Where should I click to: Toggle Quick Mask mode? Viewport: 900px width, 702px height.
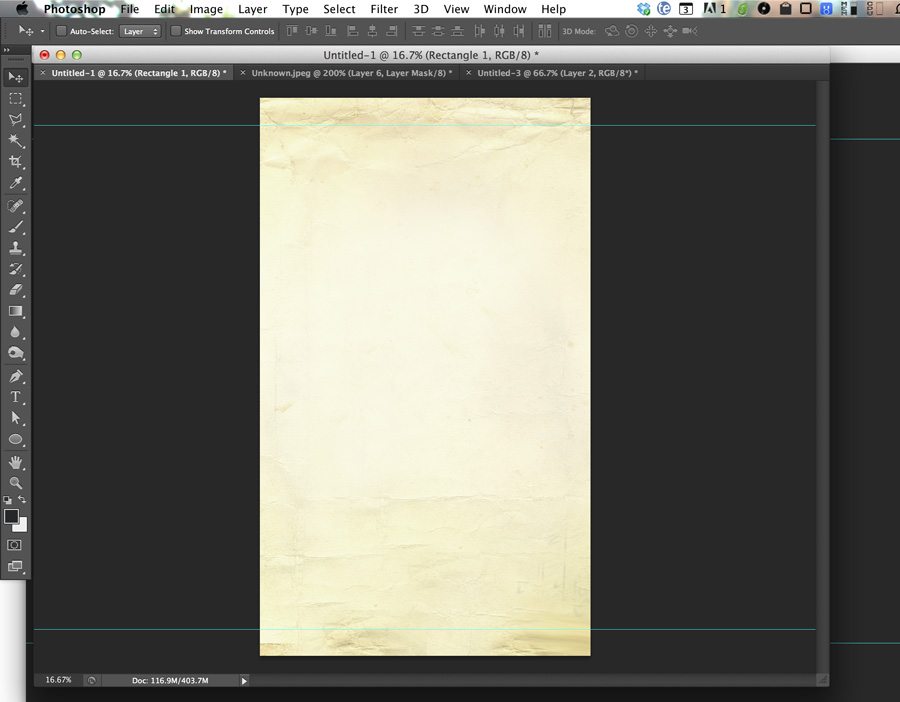(x=15, y=545)
